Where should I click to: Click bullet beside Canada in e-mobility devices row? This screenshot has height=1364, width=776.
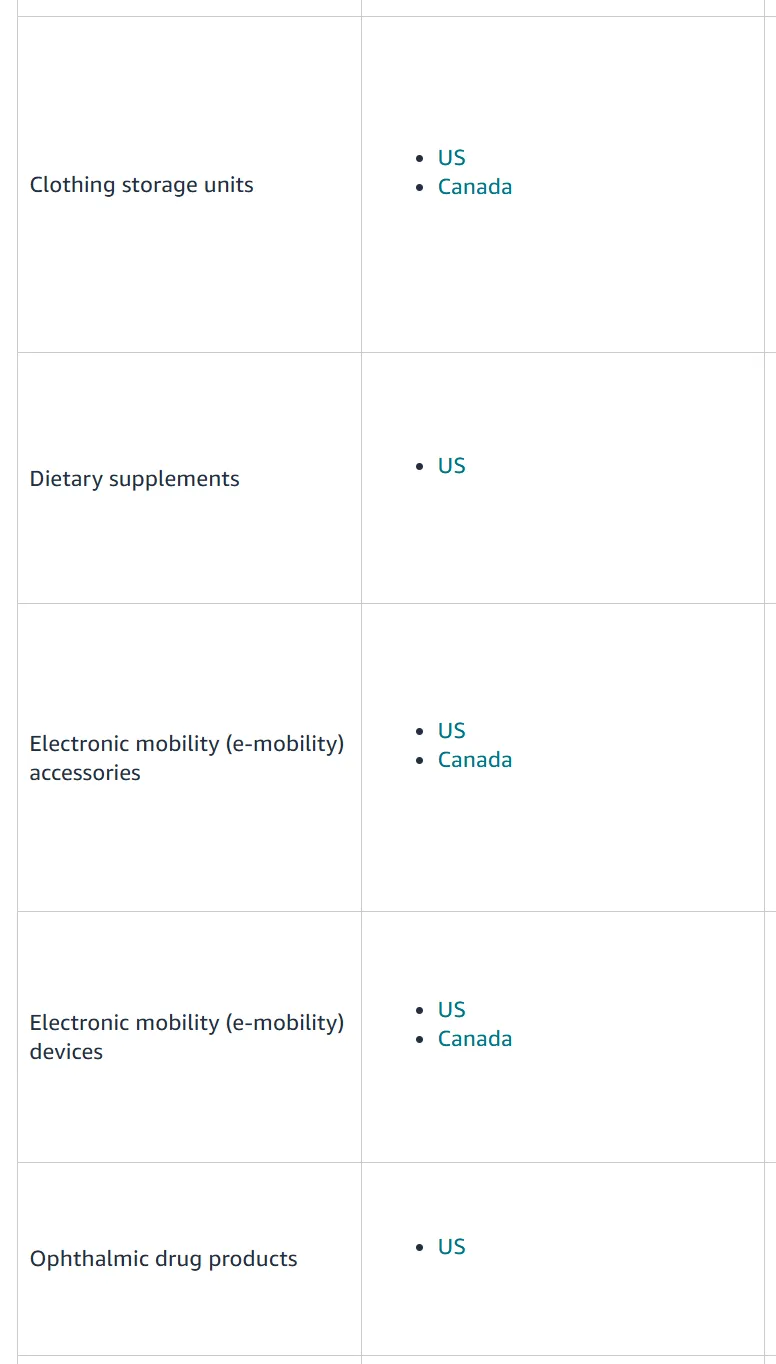coord(420,1039)
